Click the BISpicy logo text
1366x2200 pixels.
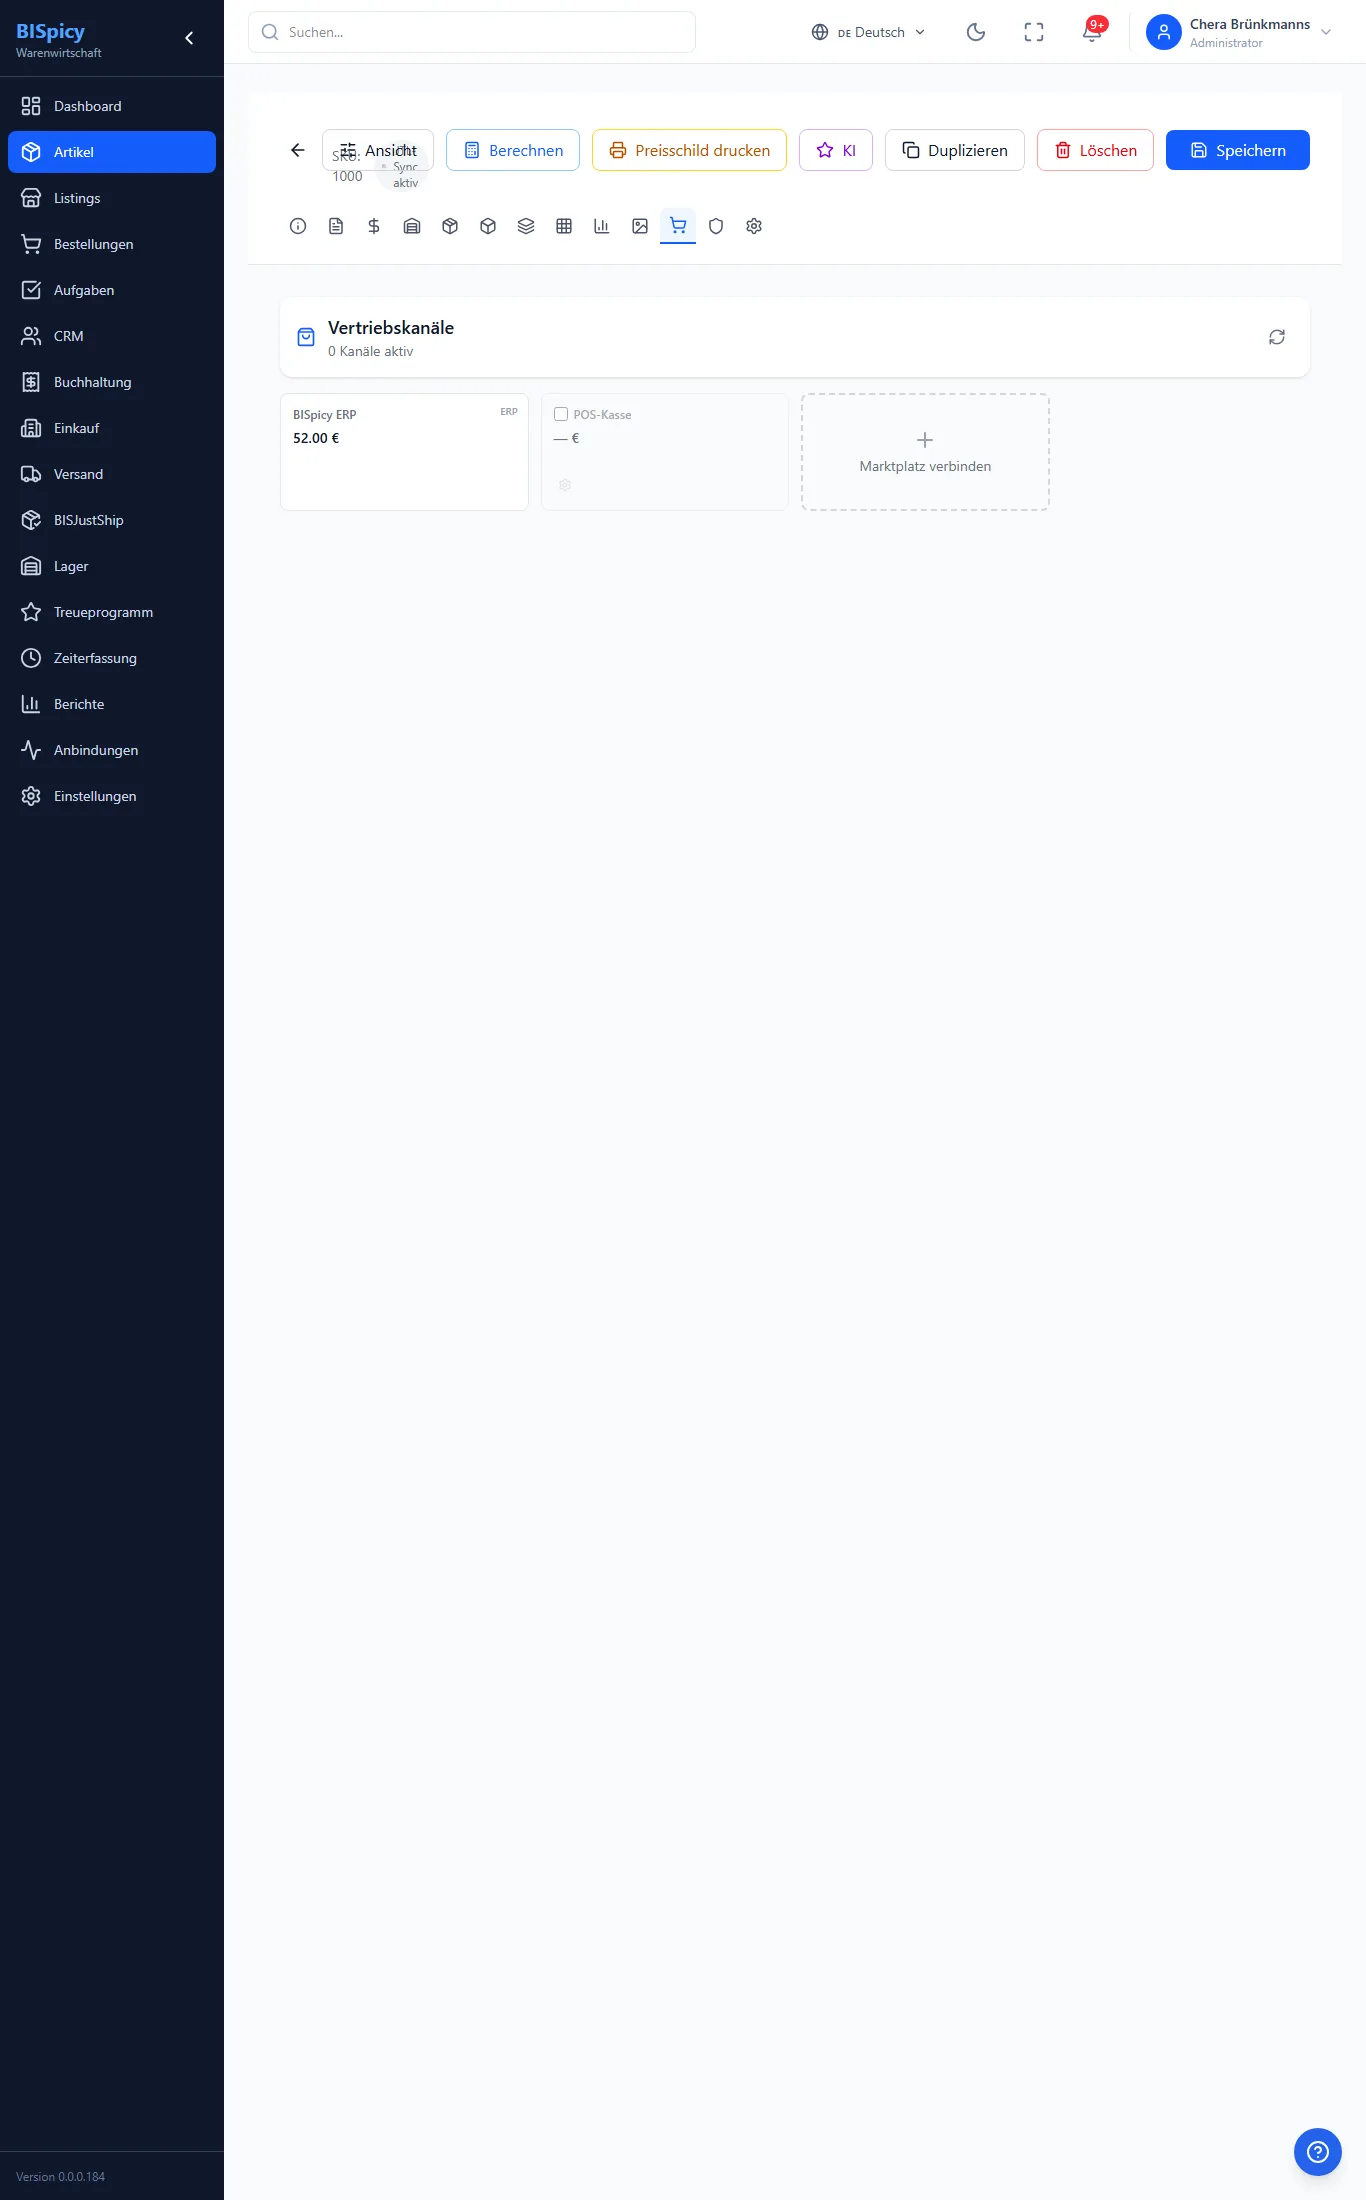click(x=50, y=31)
